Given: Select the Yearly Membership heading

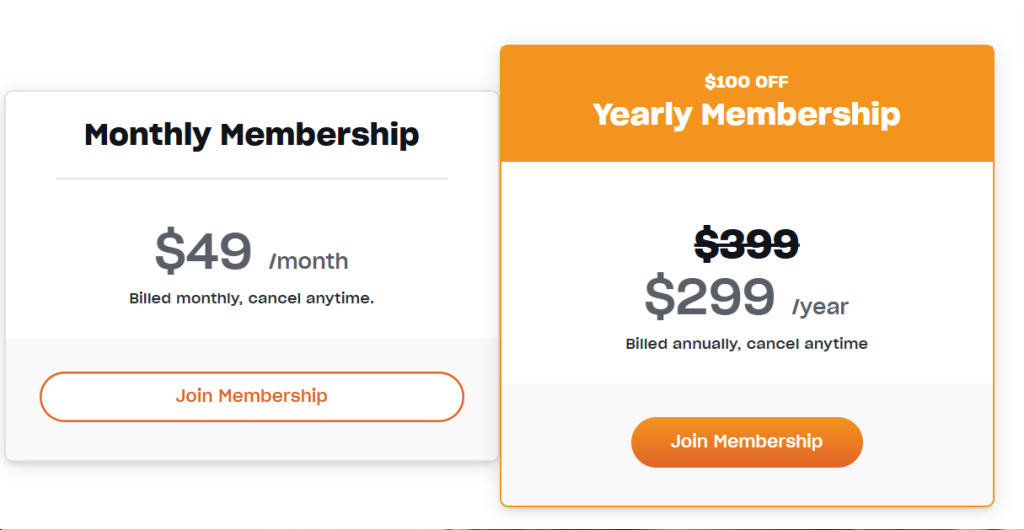Looking at the screenshot, I should coord(746,114).
